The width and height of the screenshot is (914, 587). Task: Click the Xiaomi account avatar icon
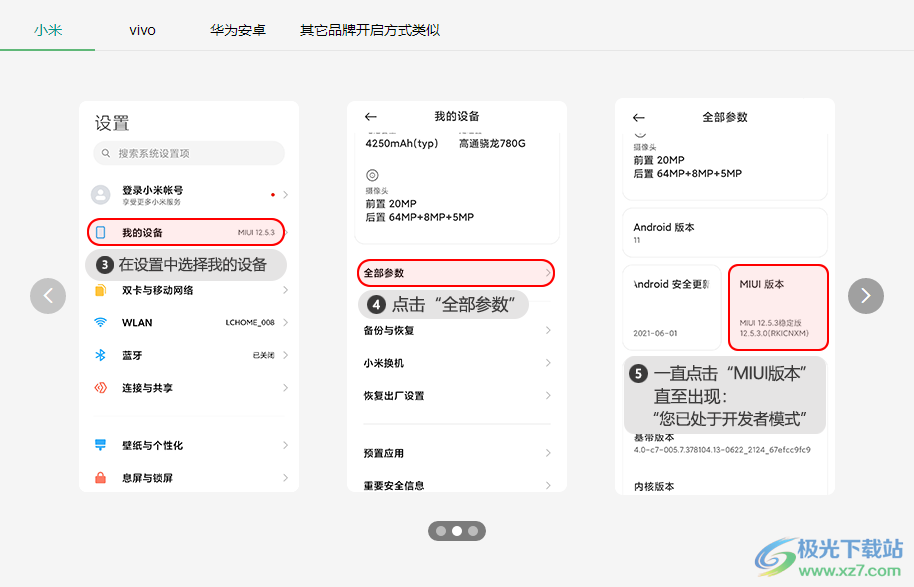click(101, 195)
